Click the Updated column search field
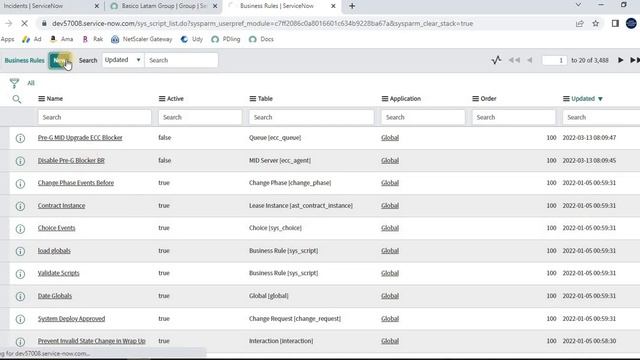 601,117
